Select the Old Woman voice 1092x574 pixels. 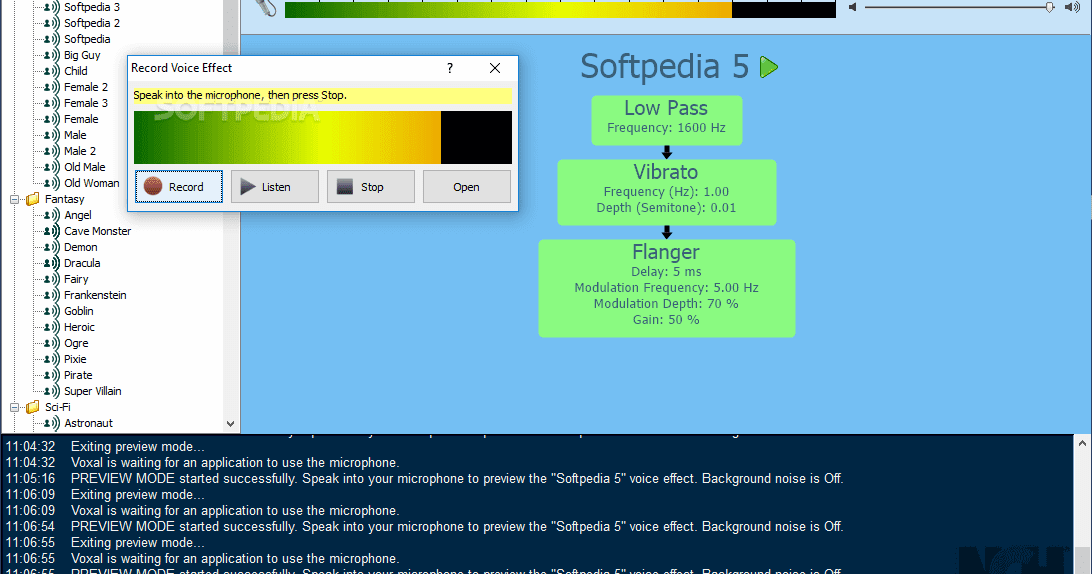(x=92, y=183)
